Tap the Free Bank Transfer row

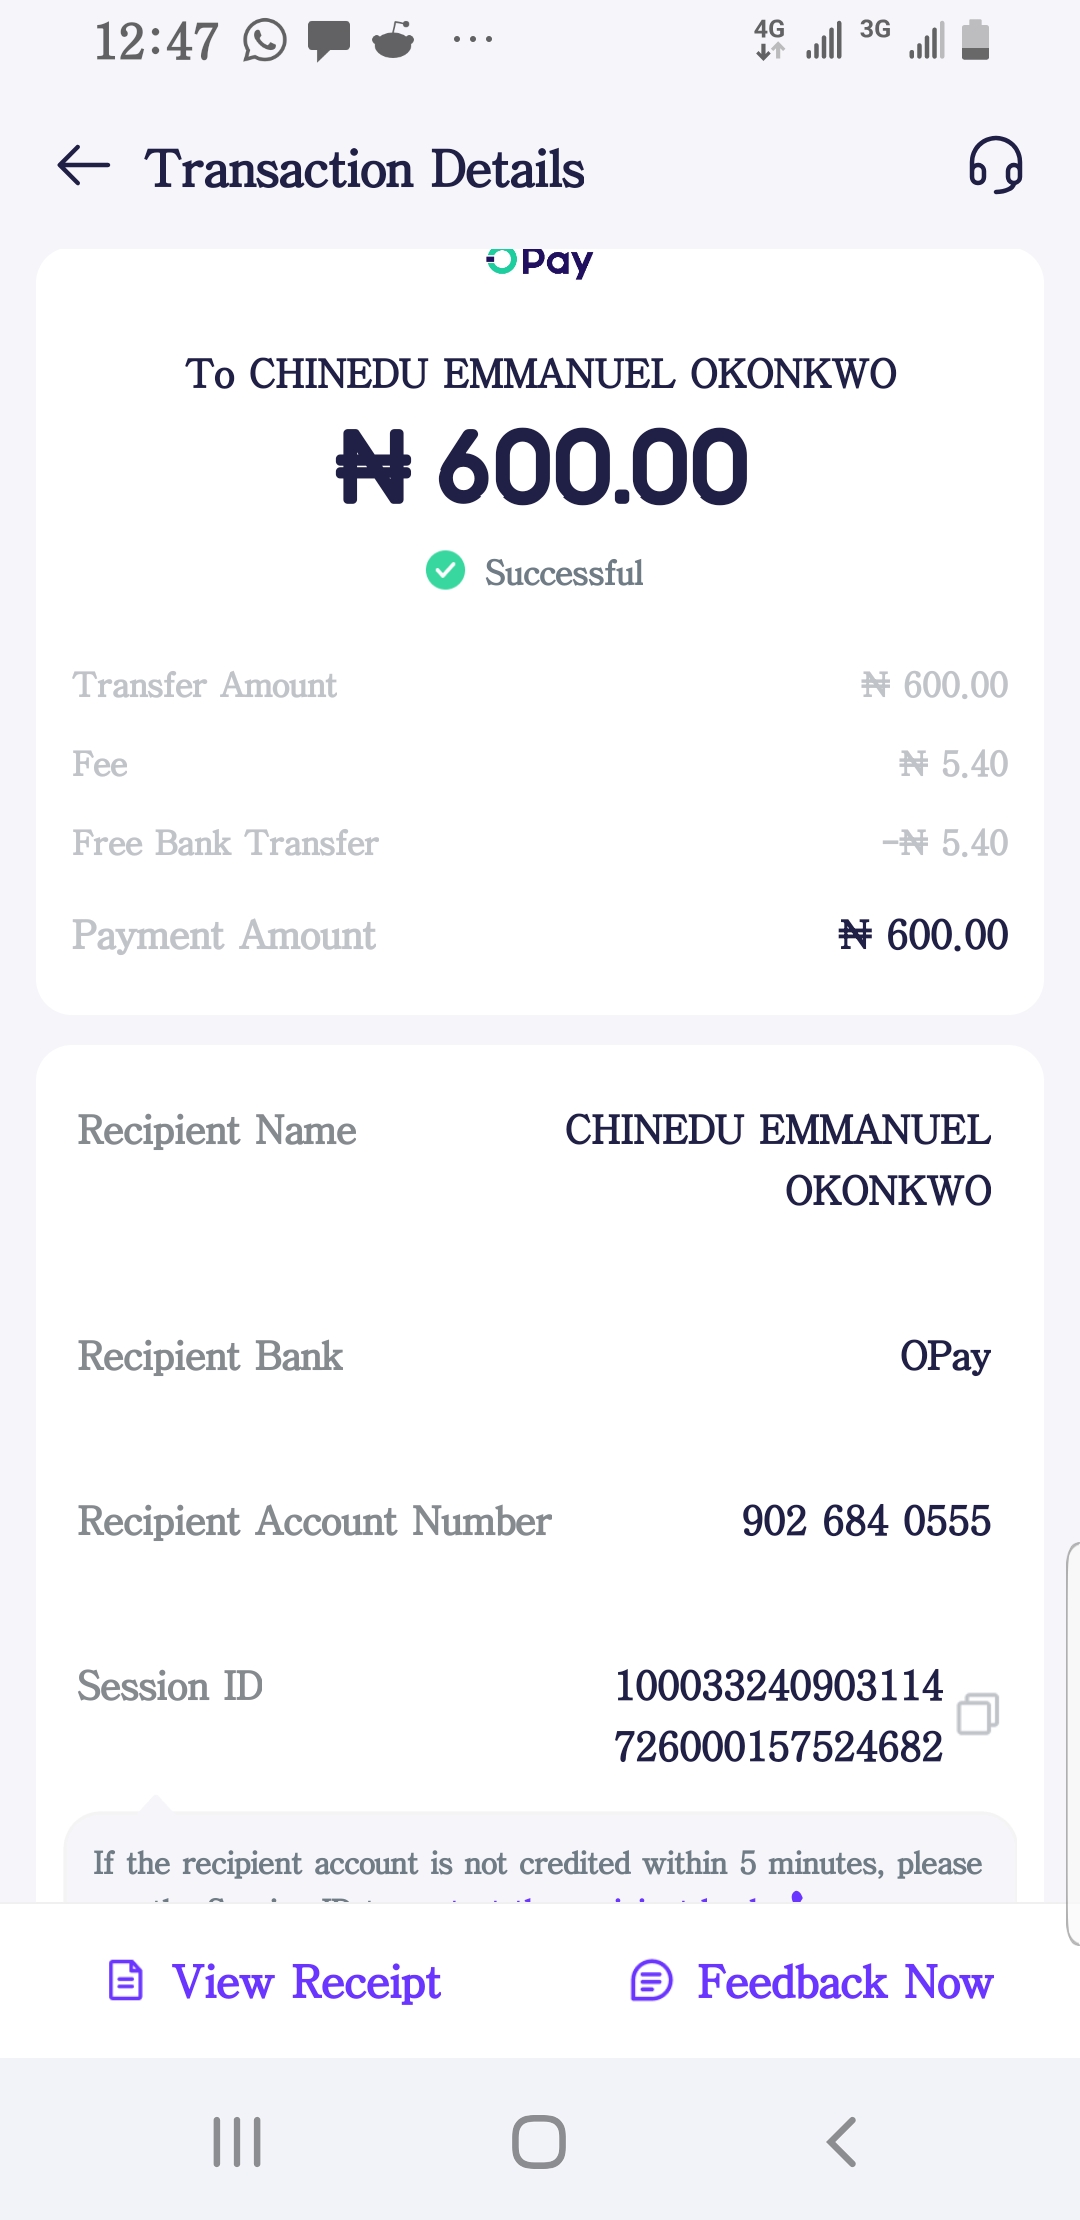pyautogui.click(x=540, y=843)
